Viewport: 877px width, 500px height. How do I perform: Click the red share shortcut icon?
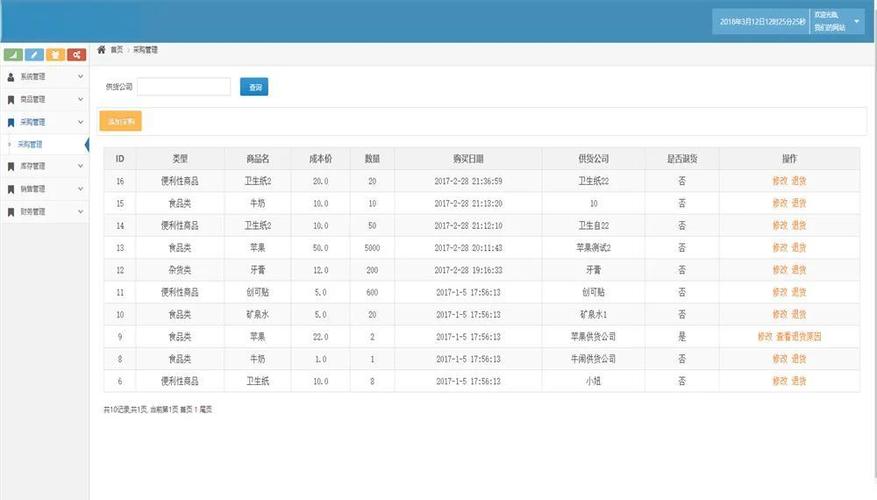pyautogui.click(x=76, y=54)
